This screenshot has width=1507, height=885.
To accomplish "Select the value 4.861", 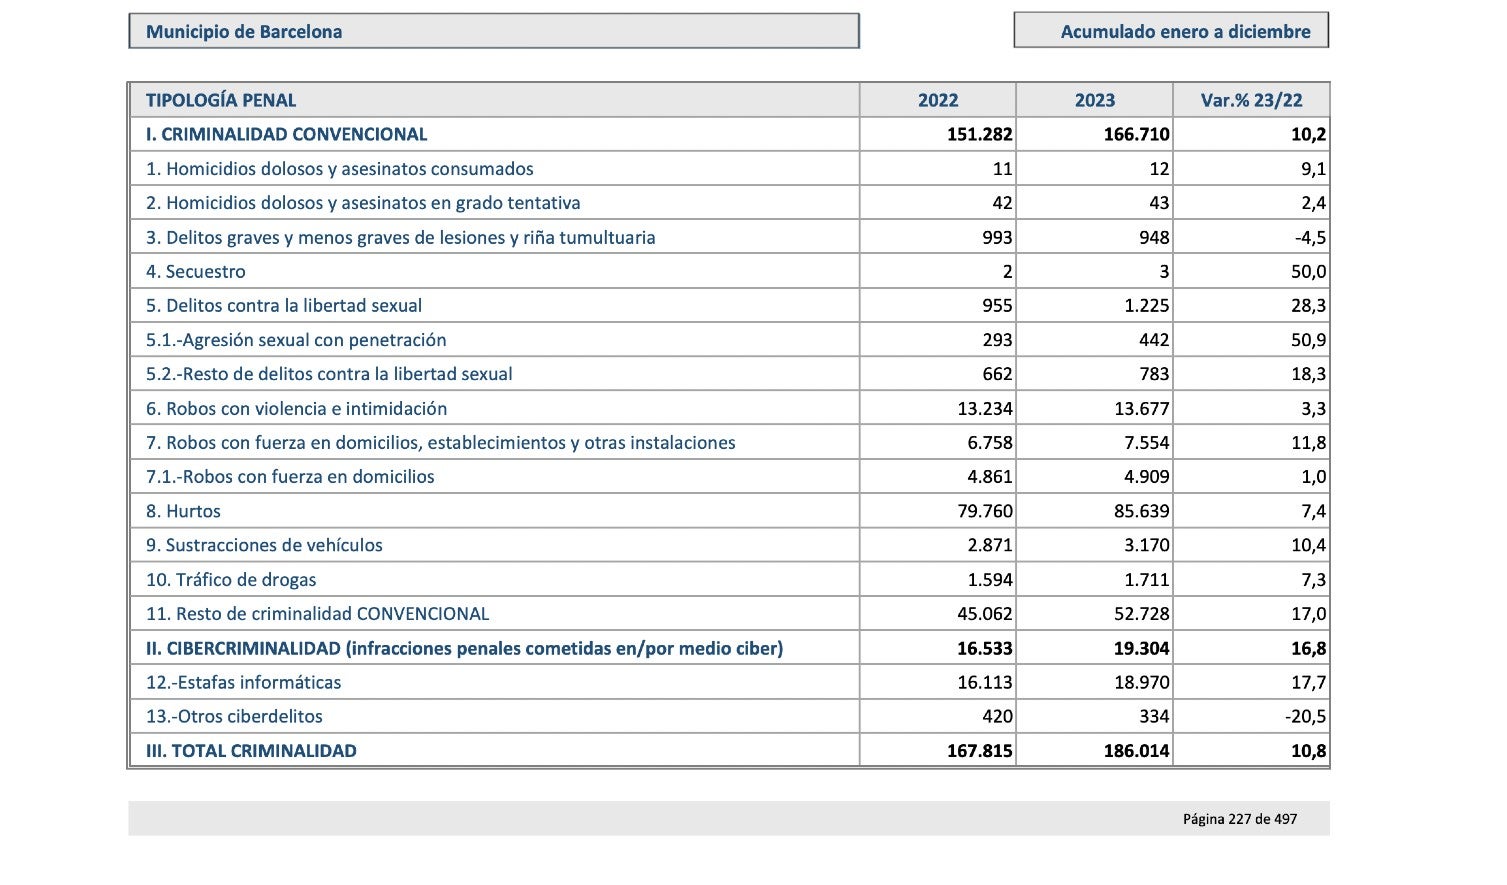I will (x=990, y=477).
